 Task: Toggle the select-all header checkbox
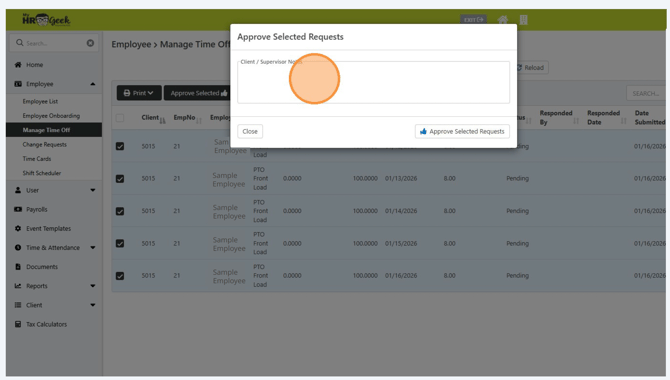tap(120, 118)
